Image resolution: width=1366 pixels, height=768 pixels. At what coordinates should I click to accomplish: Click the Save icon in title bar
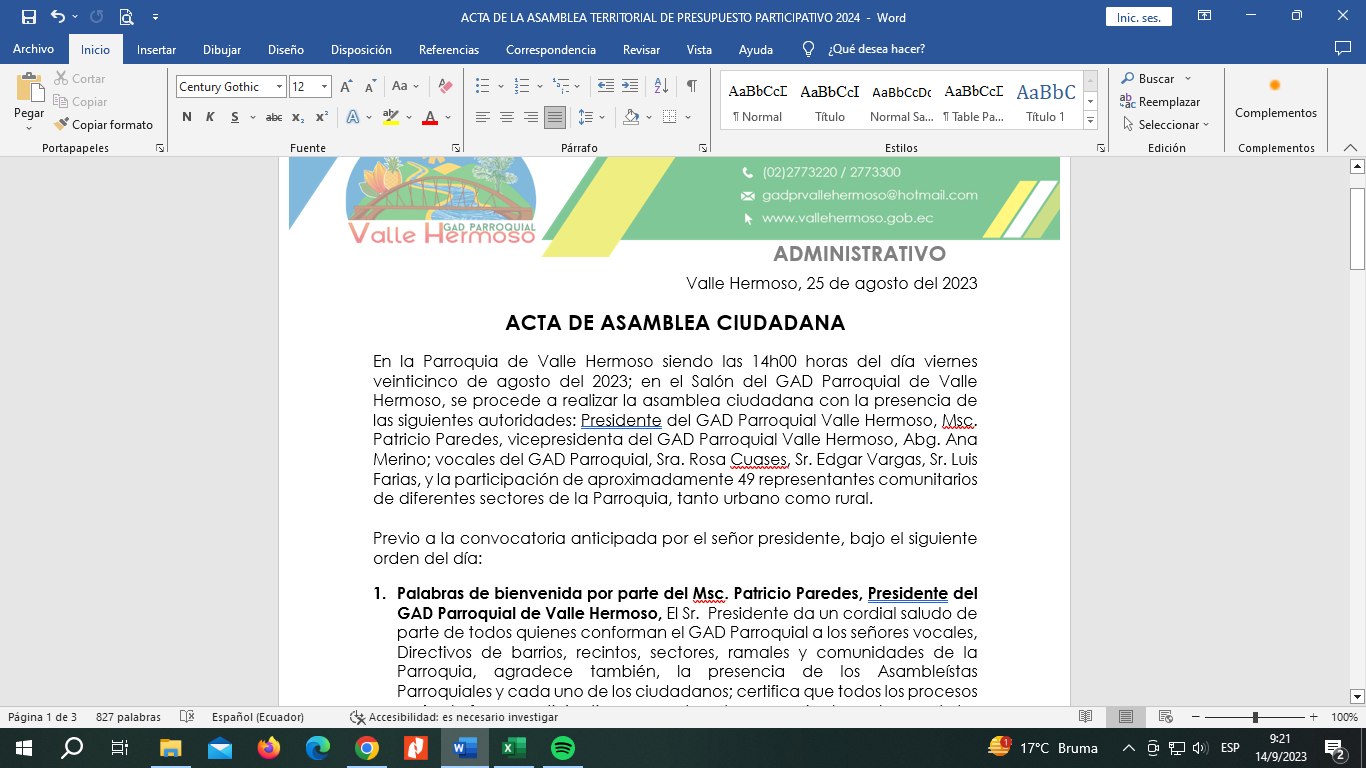28,17
